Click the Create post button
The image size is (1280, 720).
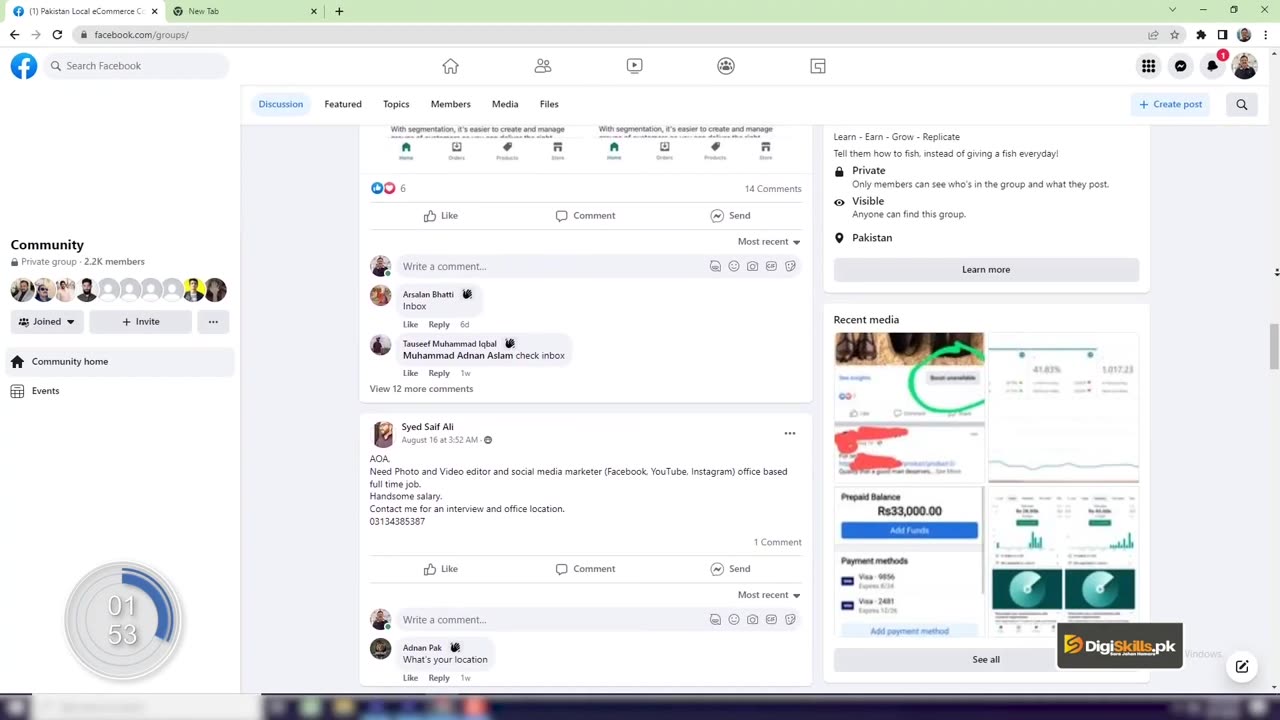pyautogui.click(x=1170, y=104)
